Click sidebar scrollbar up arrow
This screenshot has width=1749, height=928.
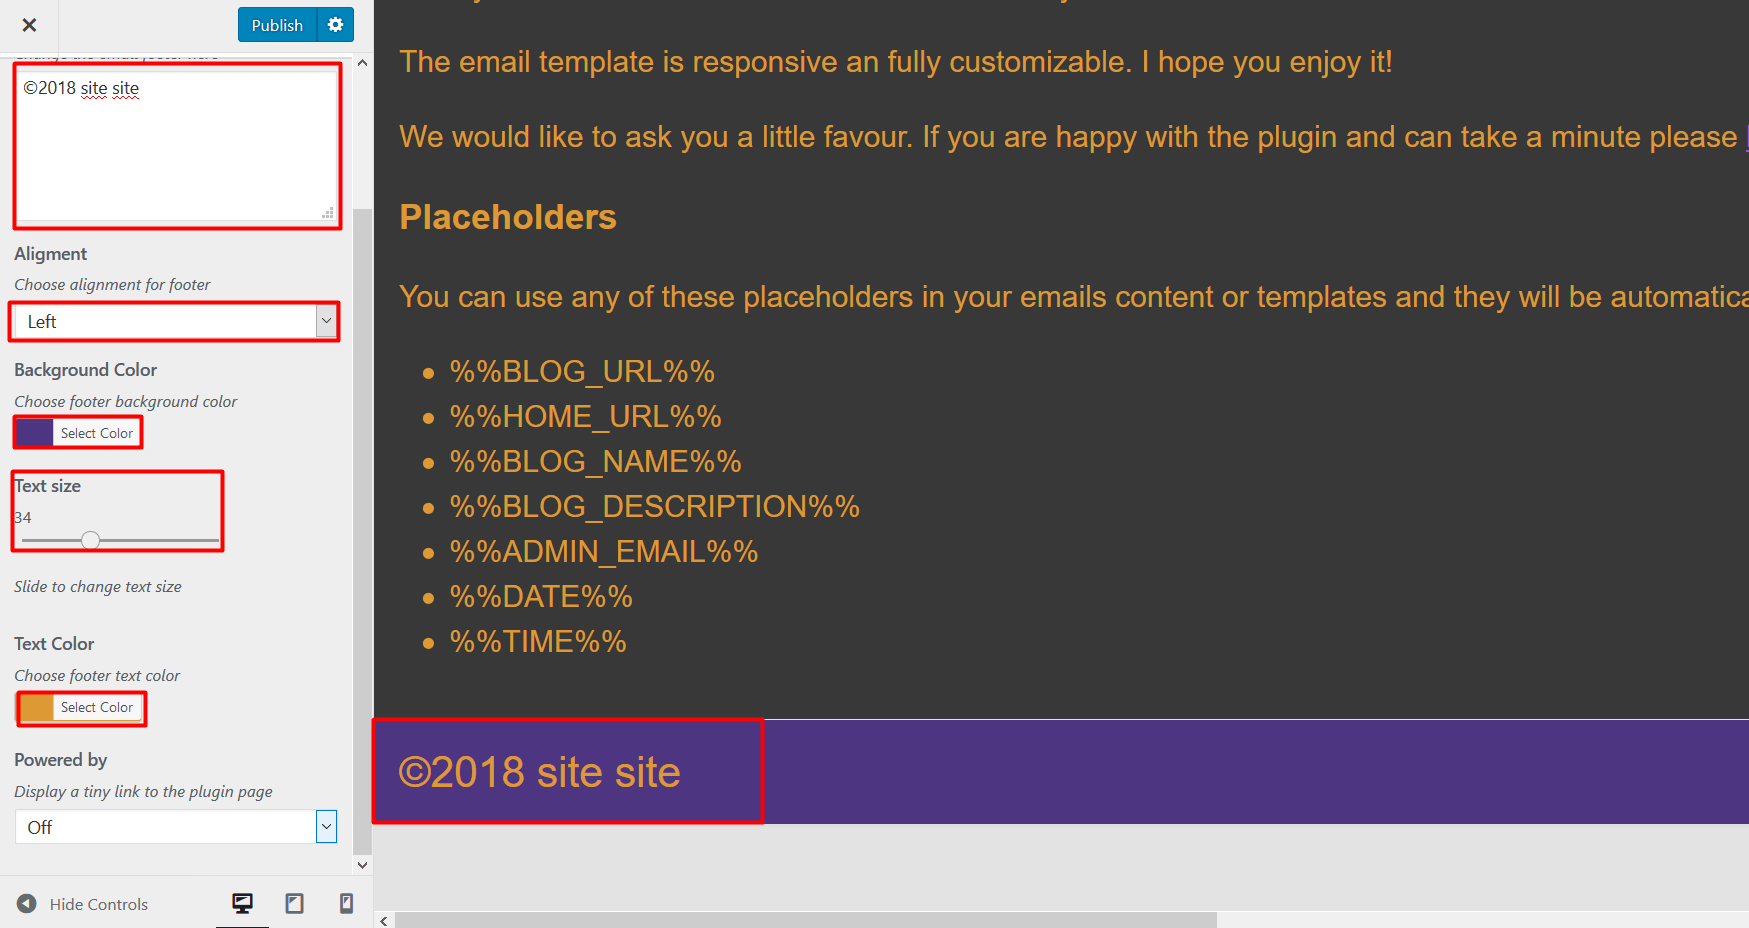click(x=362, y=63)
